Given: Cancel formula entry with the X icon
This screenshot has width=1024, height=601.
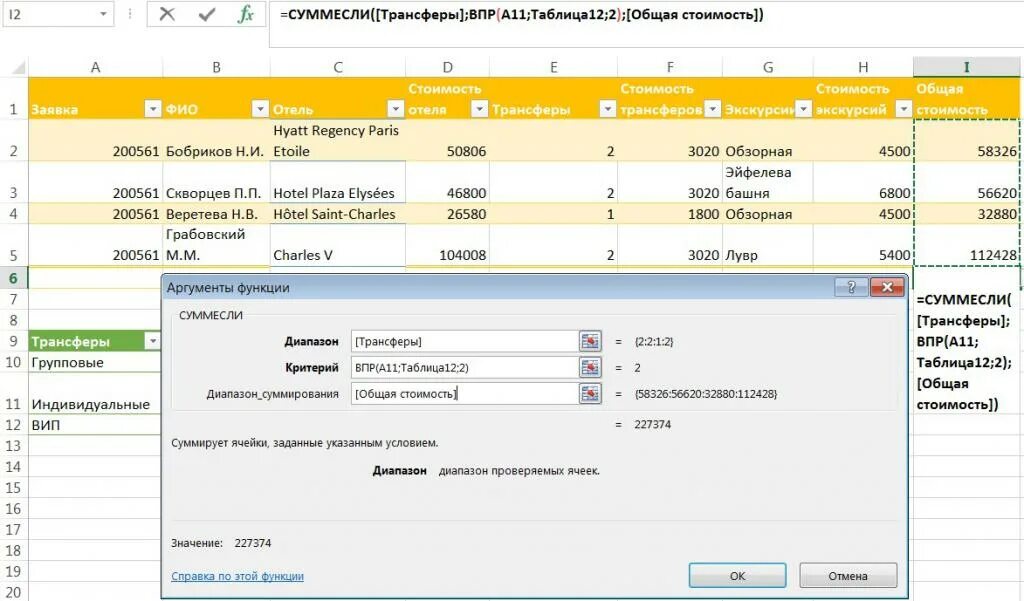Looking at the screenshot, I should pyautogui.click(x=167, y=14).
